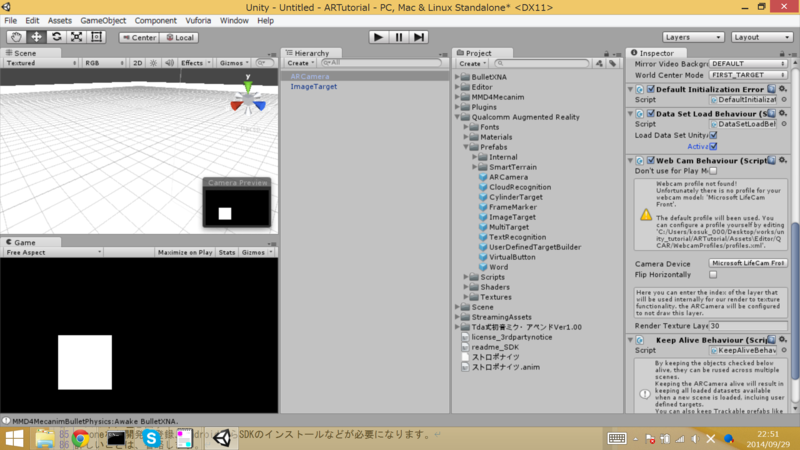Toggle Stats overlay in Game view
This screenshot has width=800, height=450.
[x=227, y=253]
